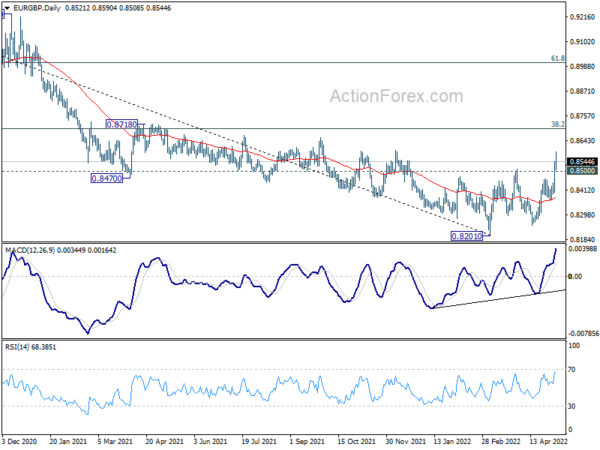Click the 0.92160 price axis value
The height and width of the screenshot is (450, 600).
(x=582, y=17)
